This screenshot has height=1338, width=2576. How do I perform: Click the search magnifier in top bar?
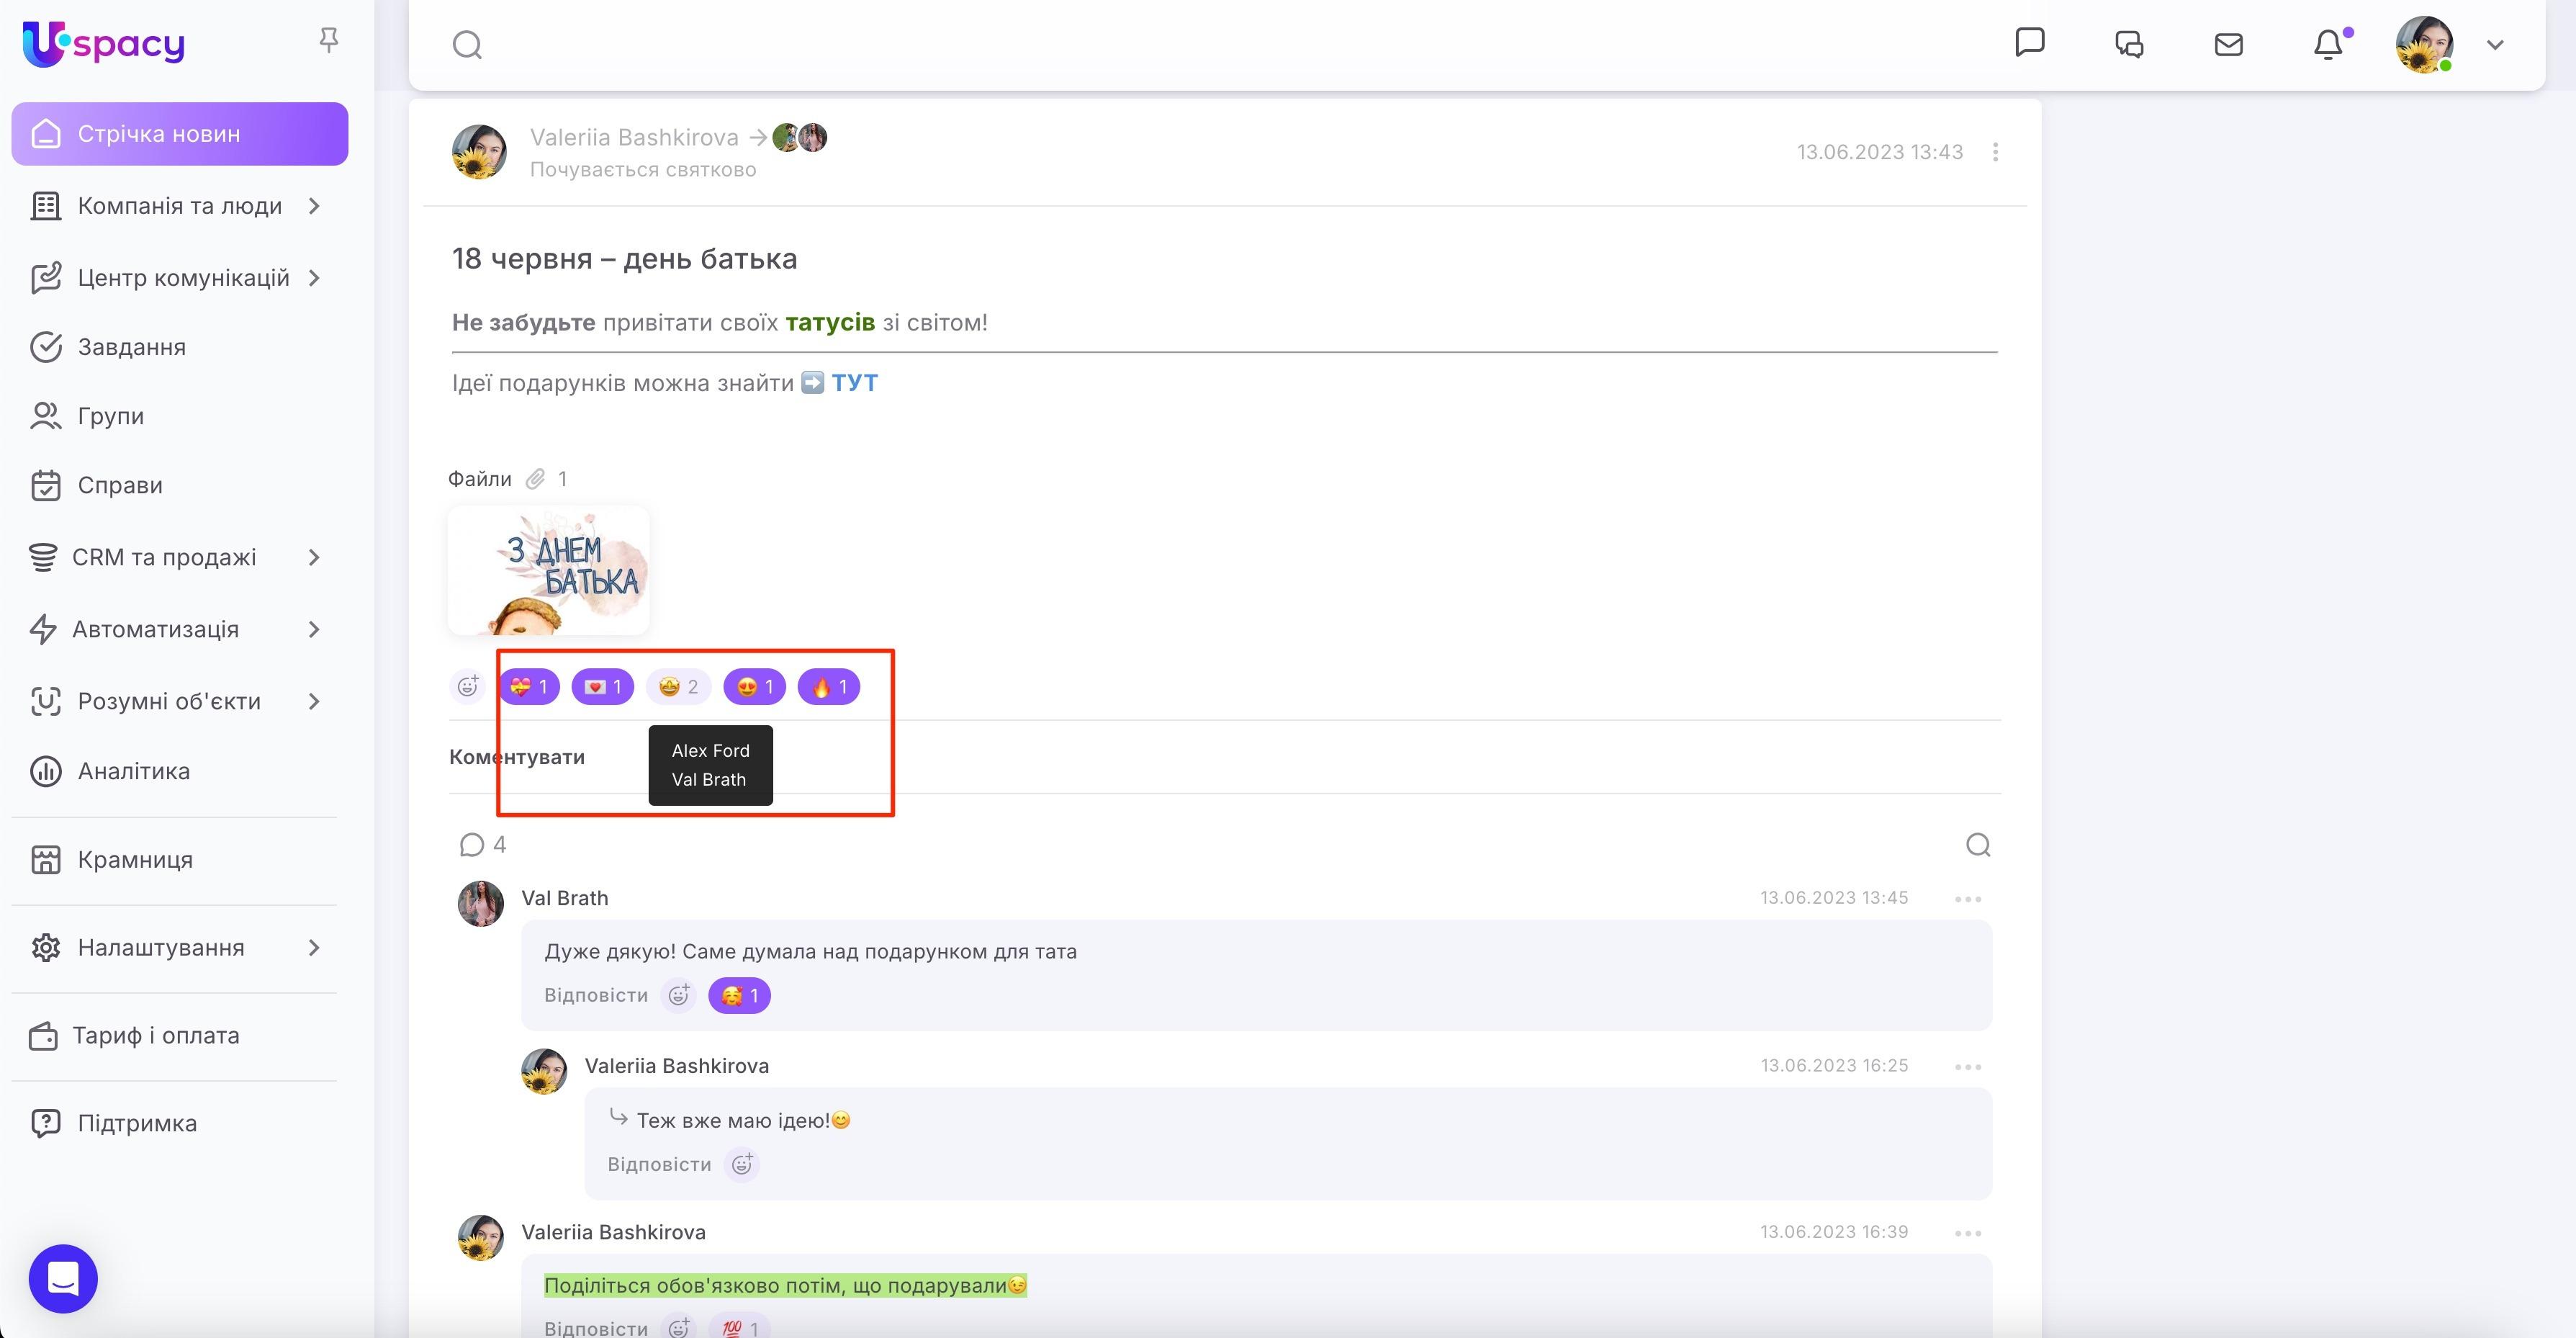coord(467,45)
